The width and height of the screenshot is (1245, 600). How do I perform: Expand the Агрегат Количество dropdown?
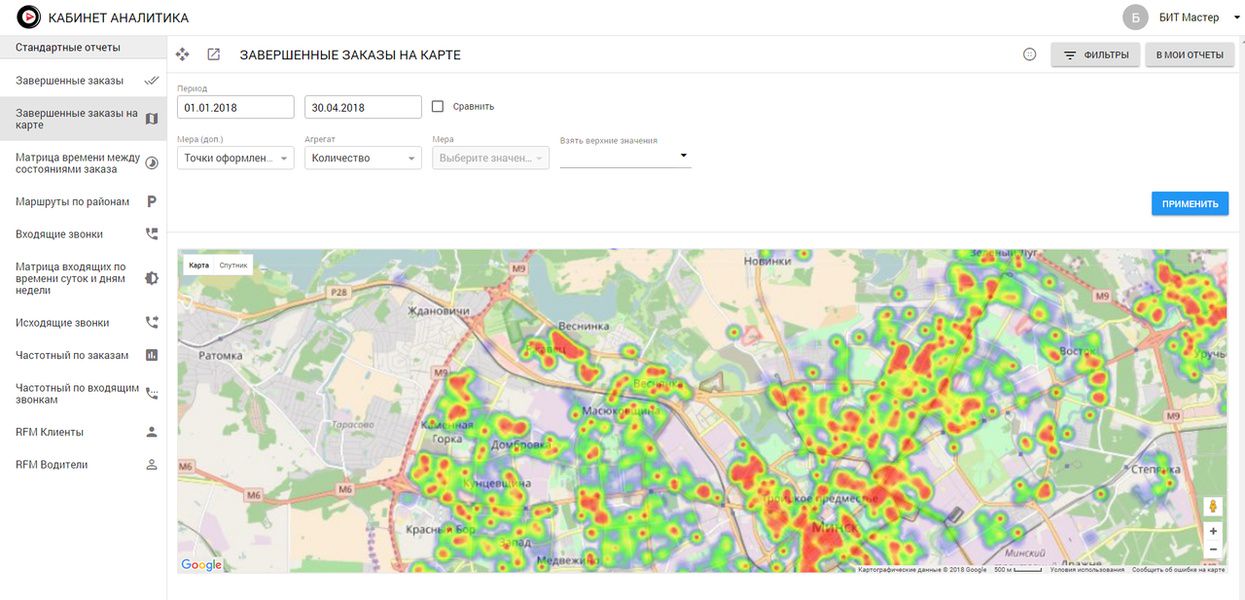[x=363, y=158]
